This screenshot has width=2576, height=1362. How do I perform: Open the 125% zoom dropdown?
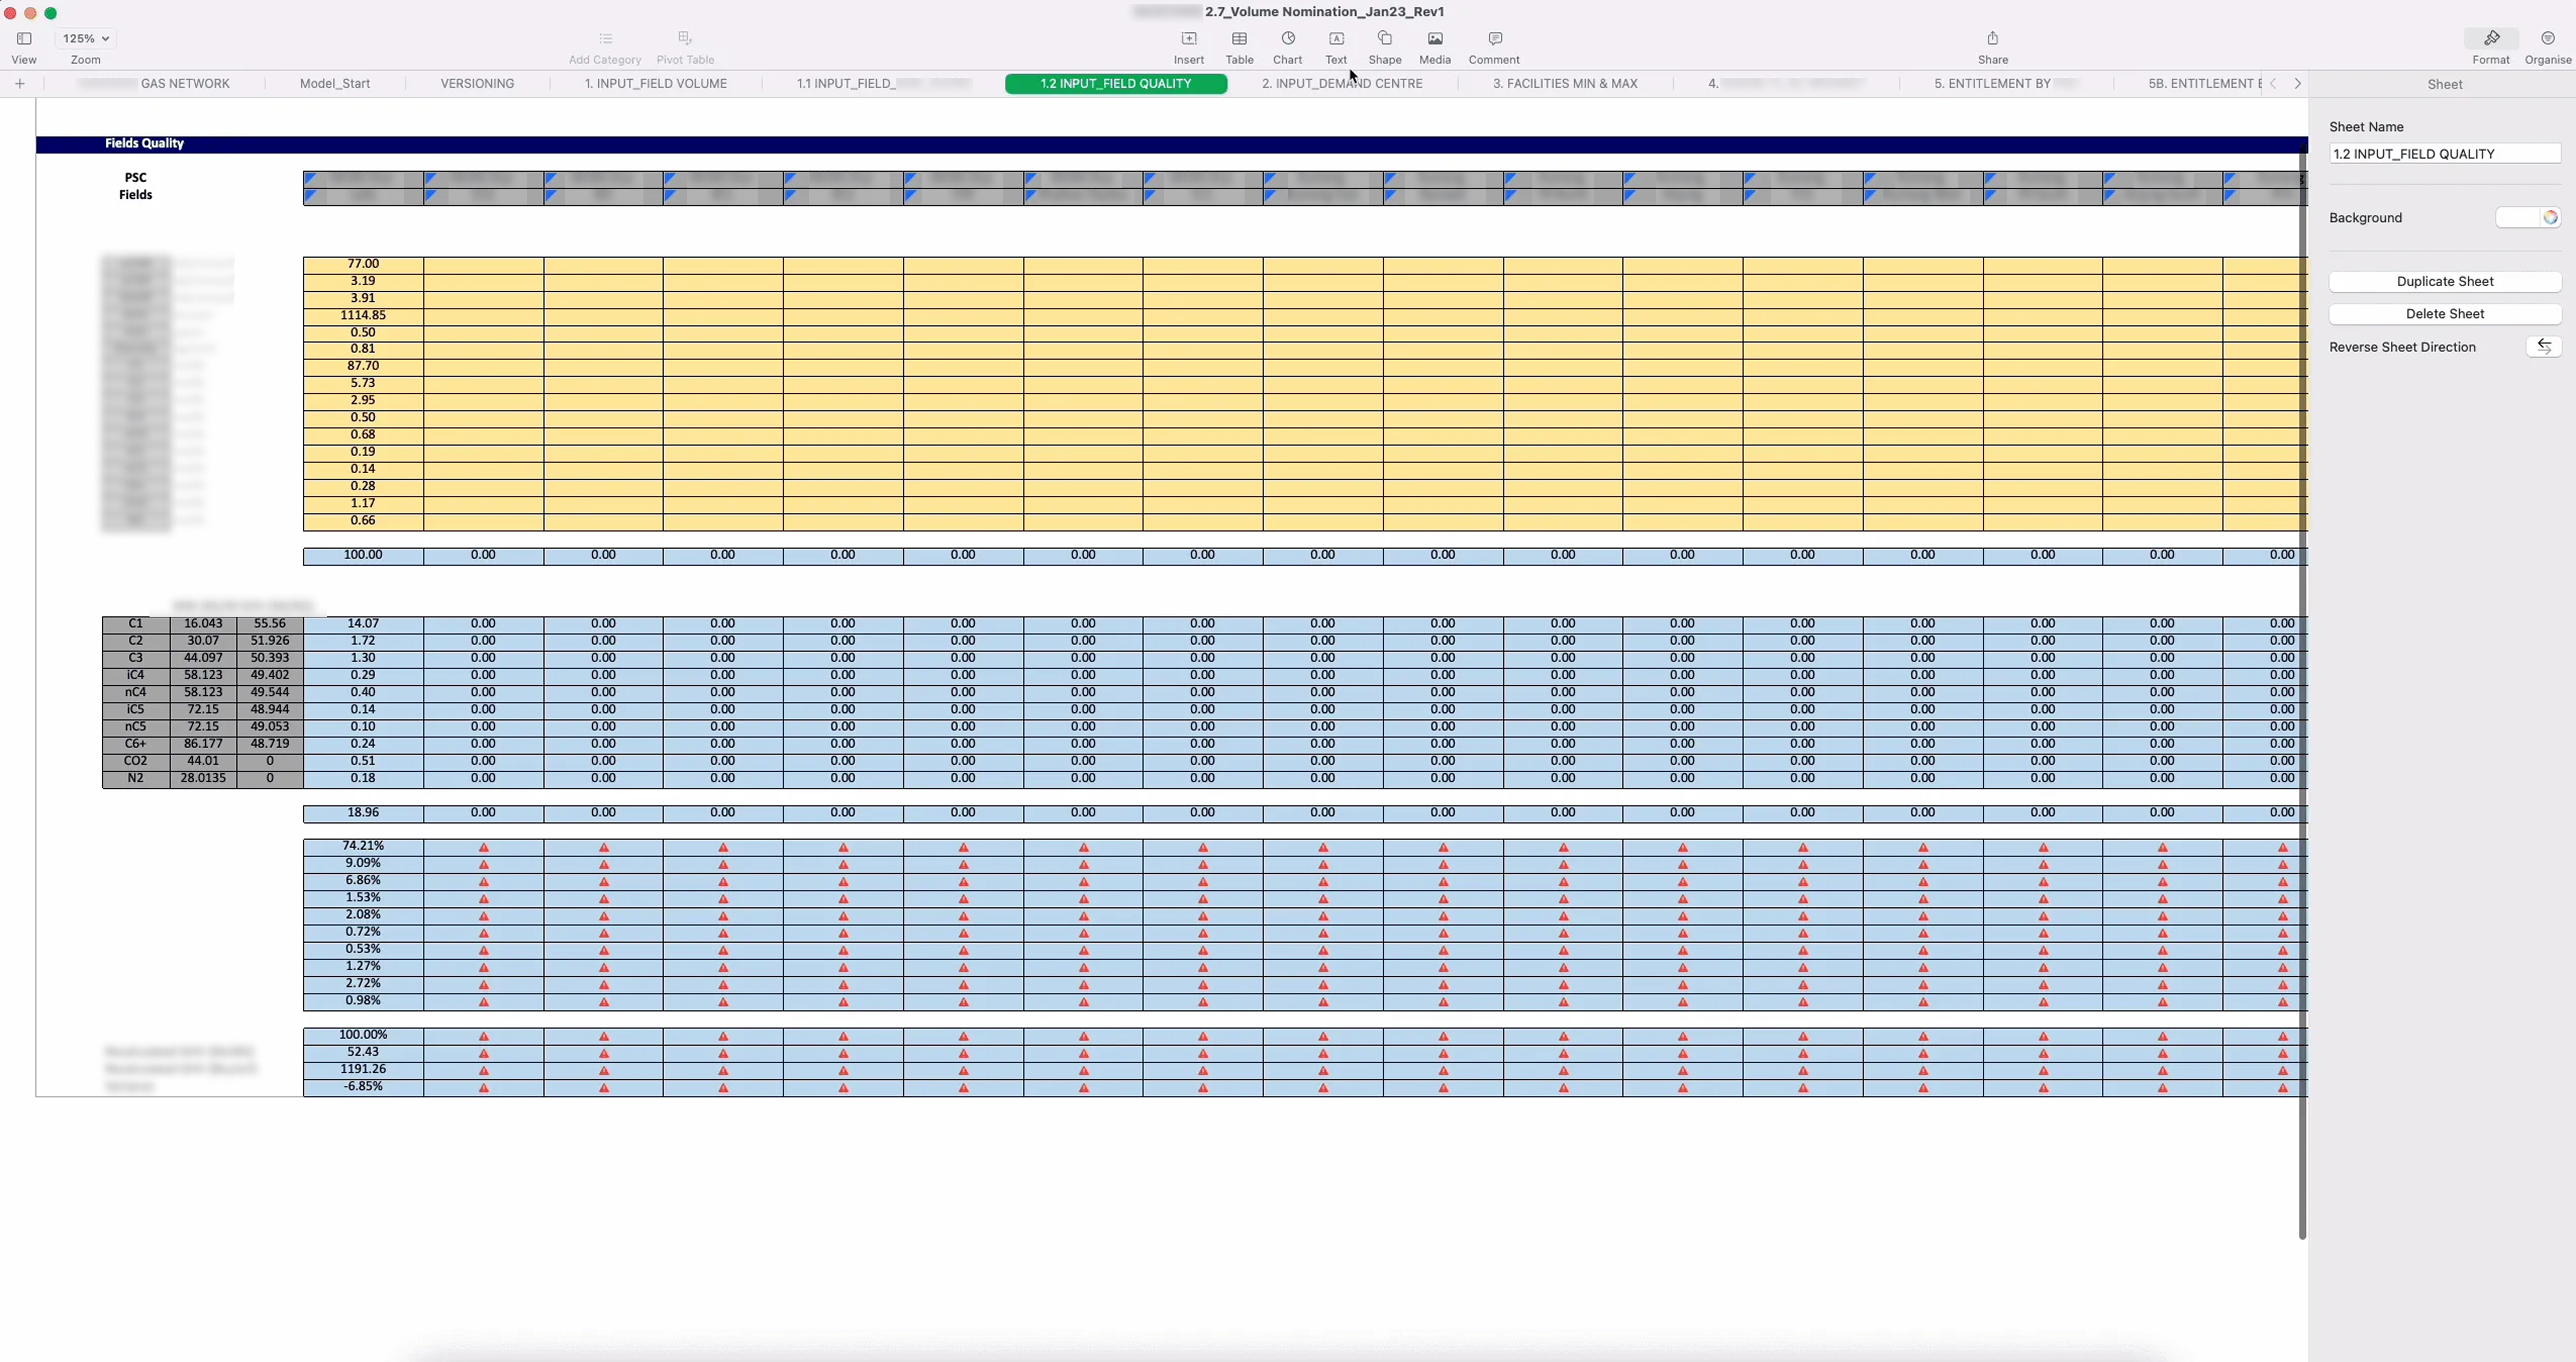click(x=86, y=39)
